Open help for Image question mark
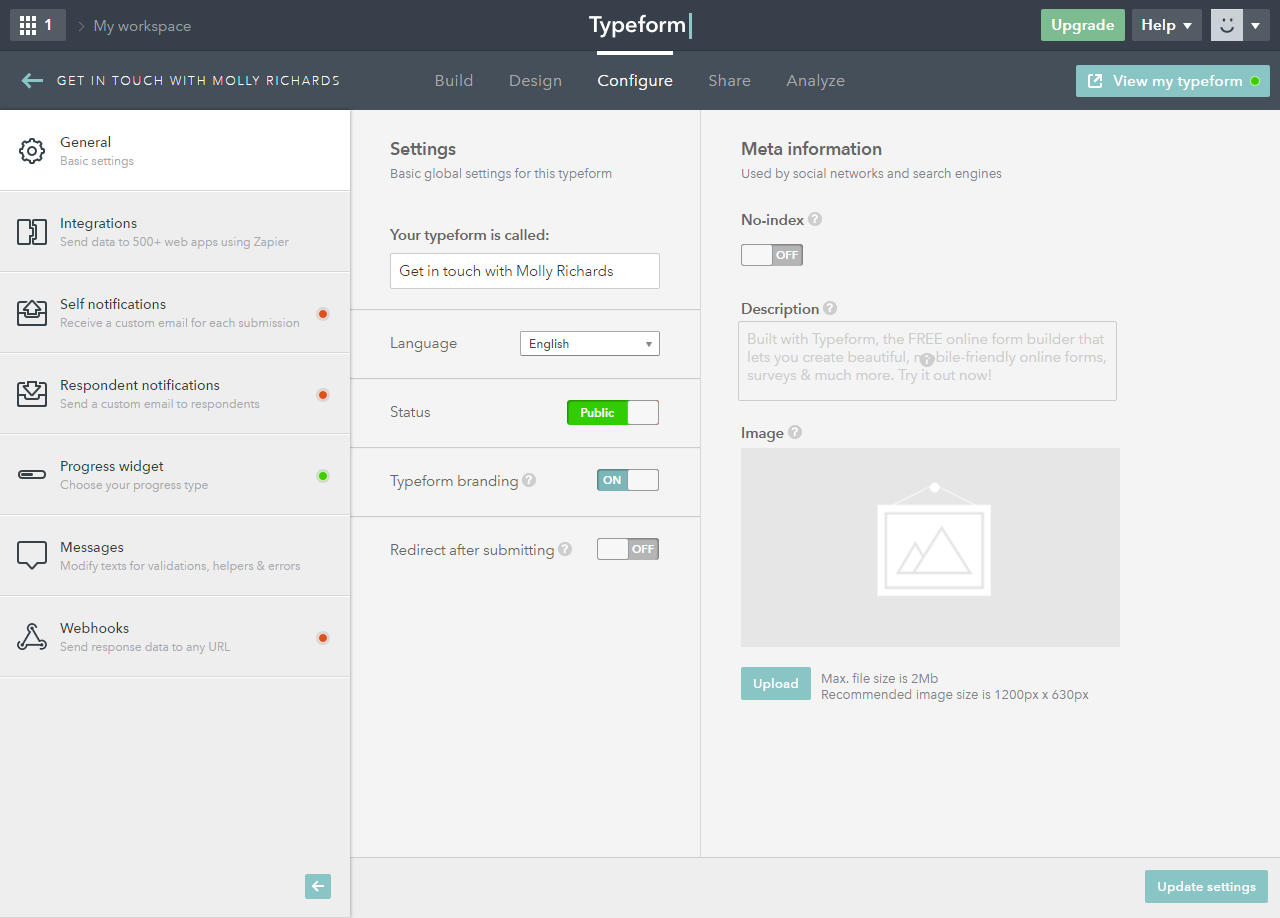1280x918 pixels. pyautogui.click(x=795, y=432)
